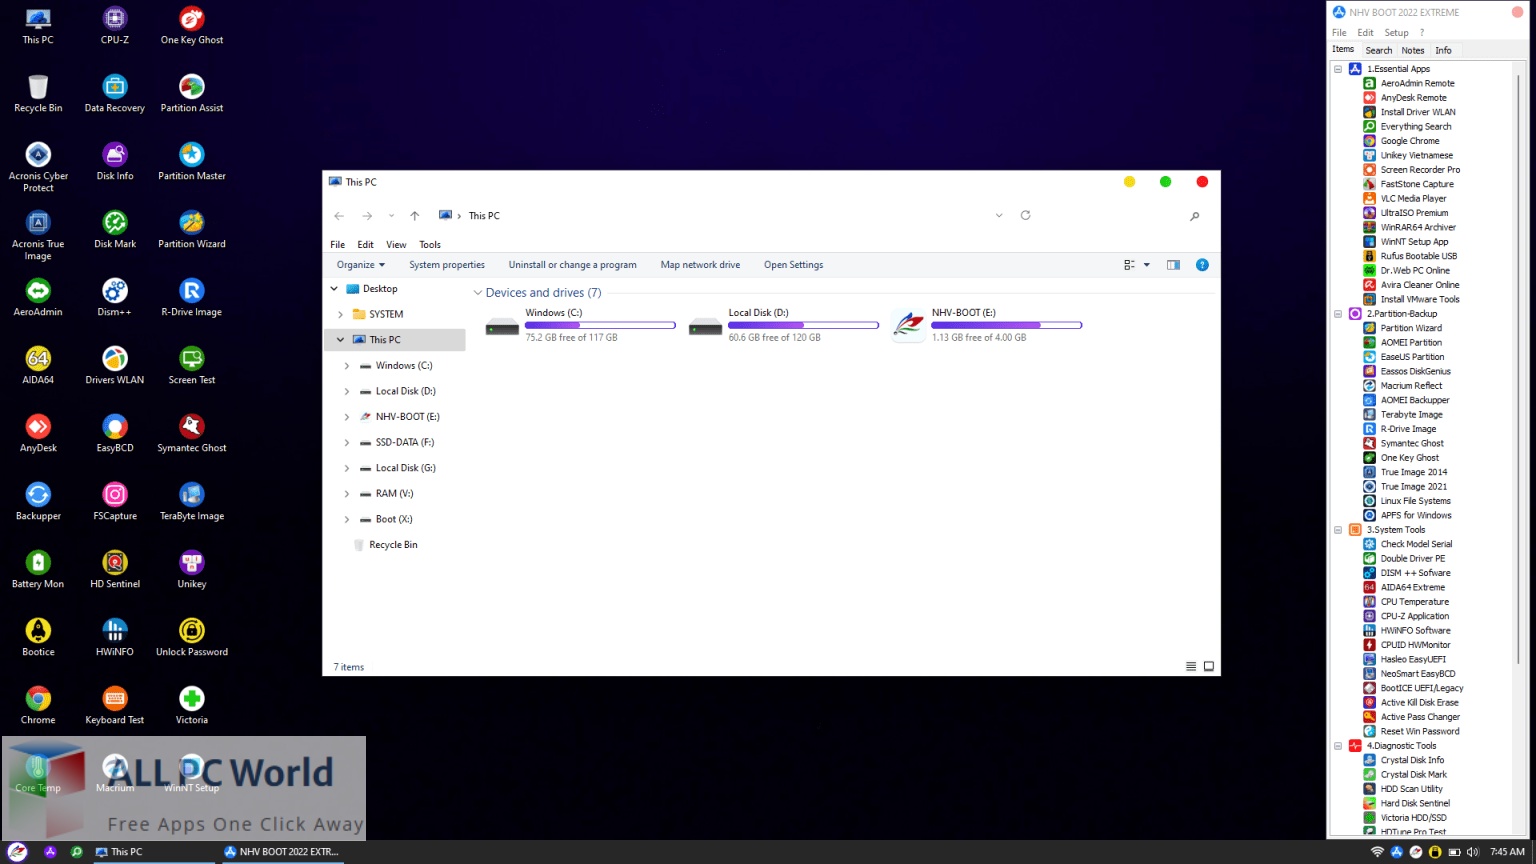Switch to details view in status bar
Screen dimensions: 1536x864
coord(1191,667)
